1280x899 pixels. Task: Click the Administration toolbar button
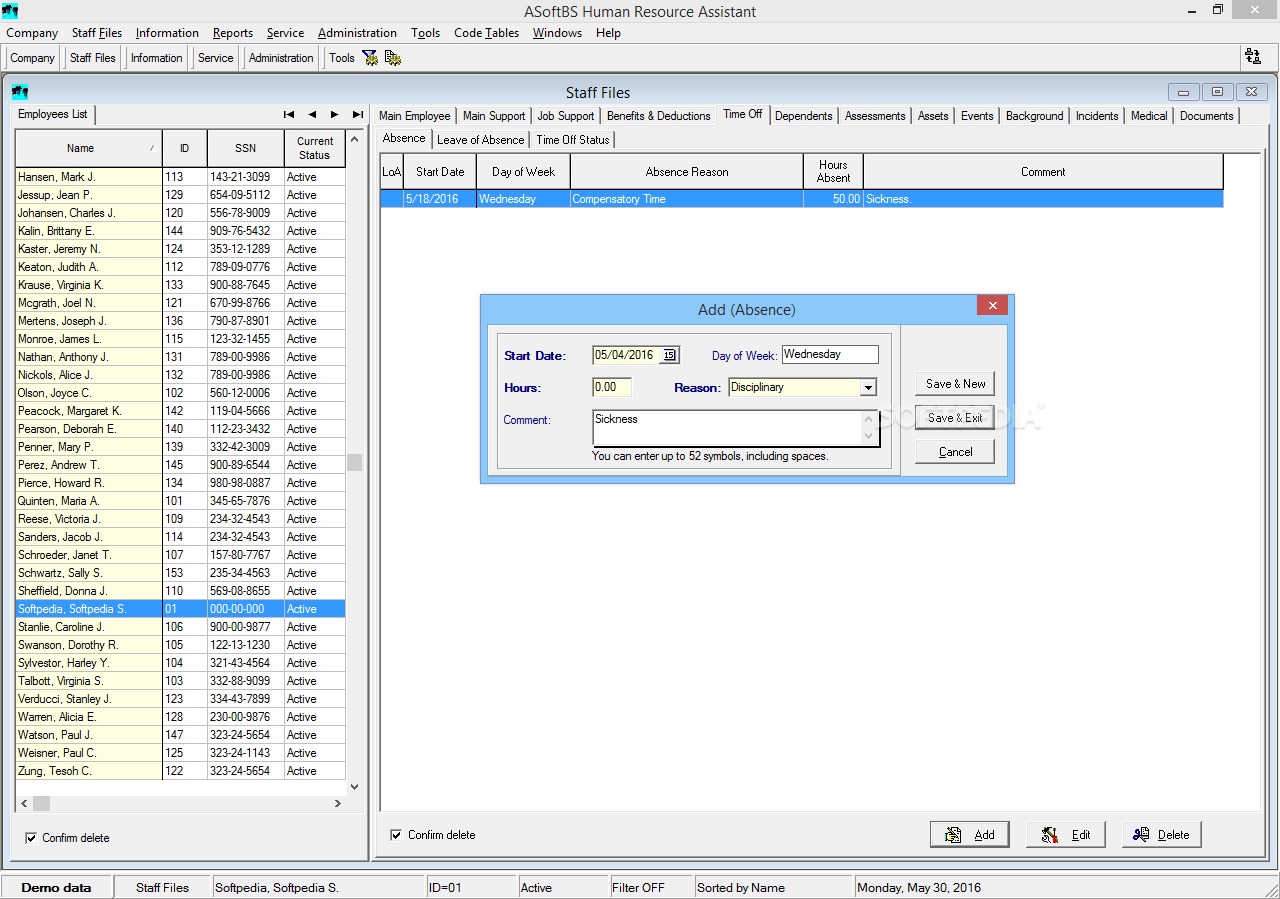pyautogui.click(x=281, y=58)
